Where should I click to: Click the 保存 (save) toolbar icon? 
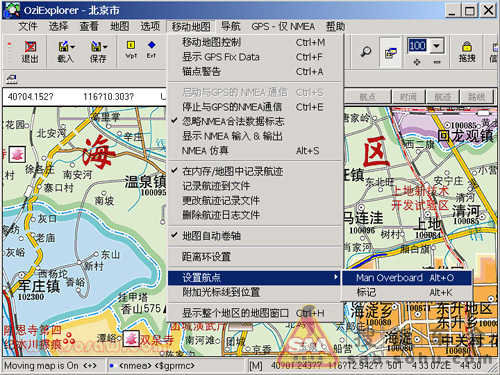(97, 52)
